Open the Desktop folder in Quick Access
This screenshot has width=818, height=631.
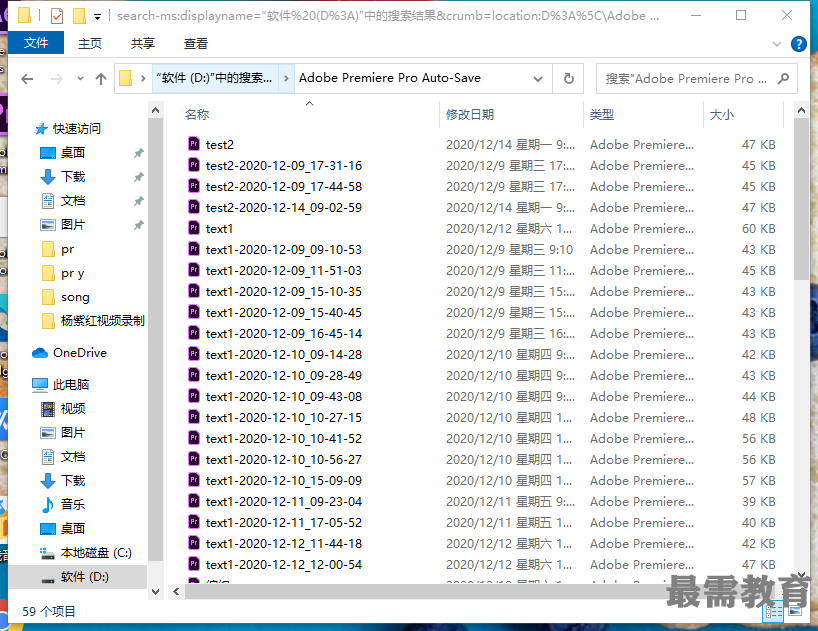[x=73, y=153]
